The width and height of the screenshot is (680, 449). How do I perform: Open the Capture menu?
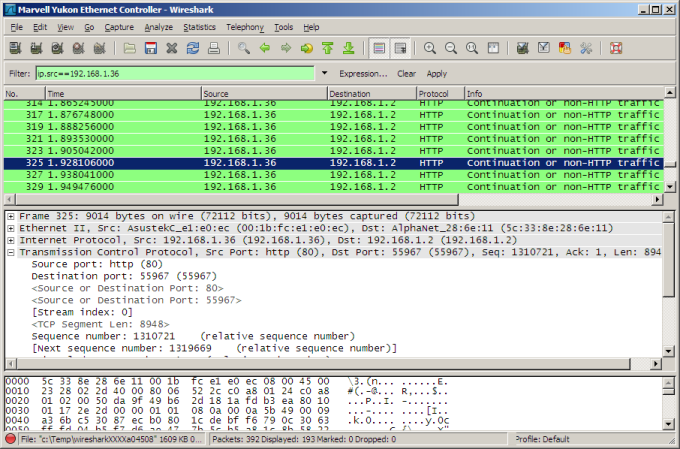(119, 27)
